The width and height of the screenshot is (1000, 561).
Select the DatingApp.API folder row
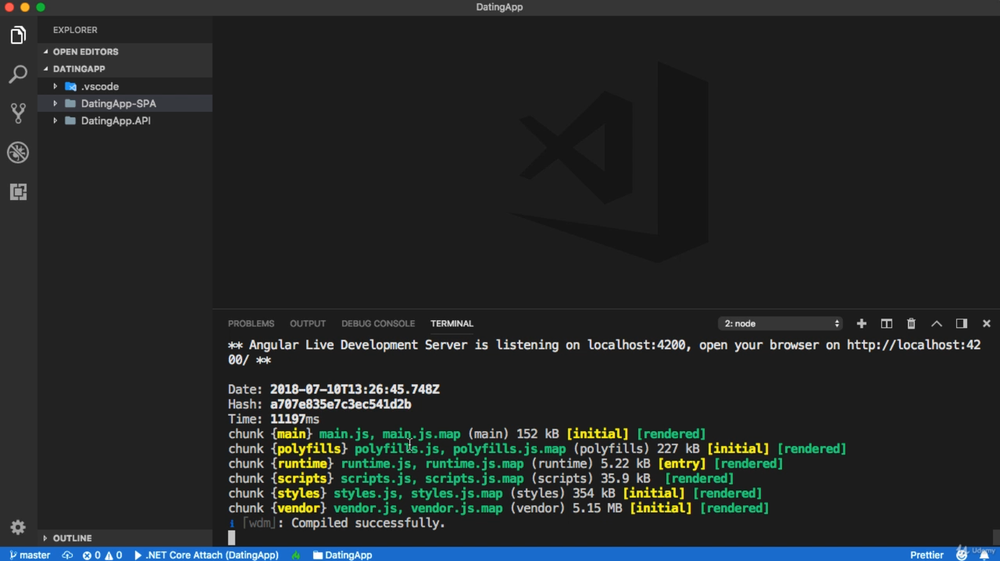tap(125, 120)
